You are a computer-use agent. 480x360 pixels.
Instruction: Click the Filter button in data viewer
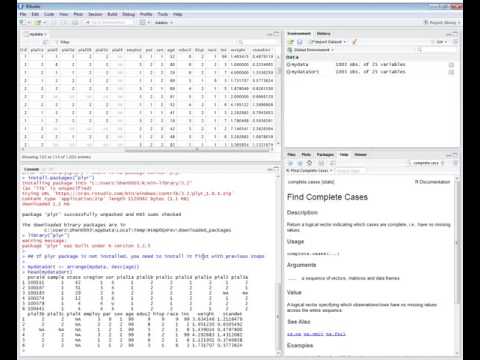pyautogui.click(x=62, y=42)
